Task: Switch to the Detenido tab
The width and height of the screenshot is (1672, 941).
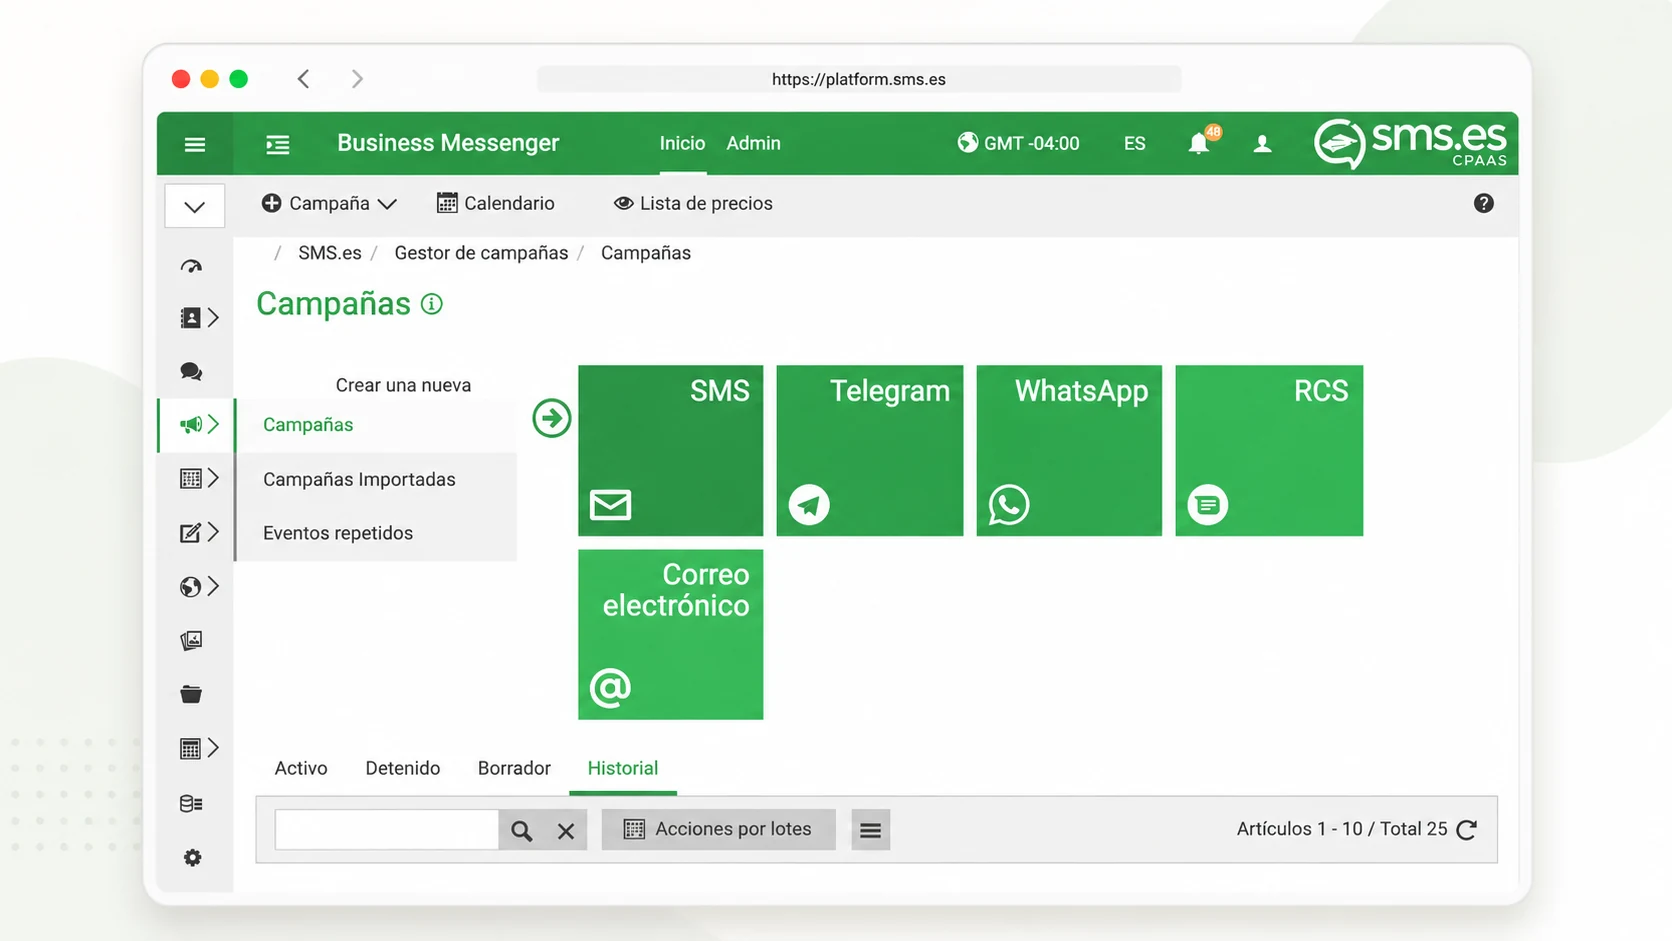Action: click(x=403, y=768)
